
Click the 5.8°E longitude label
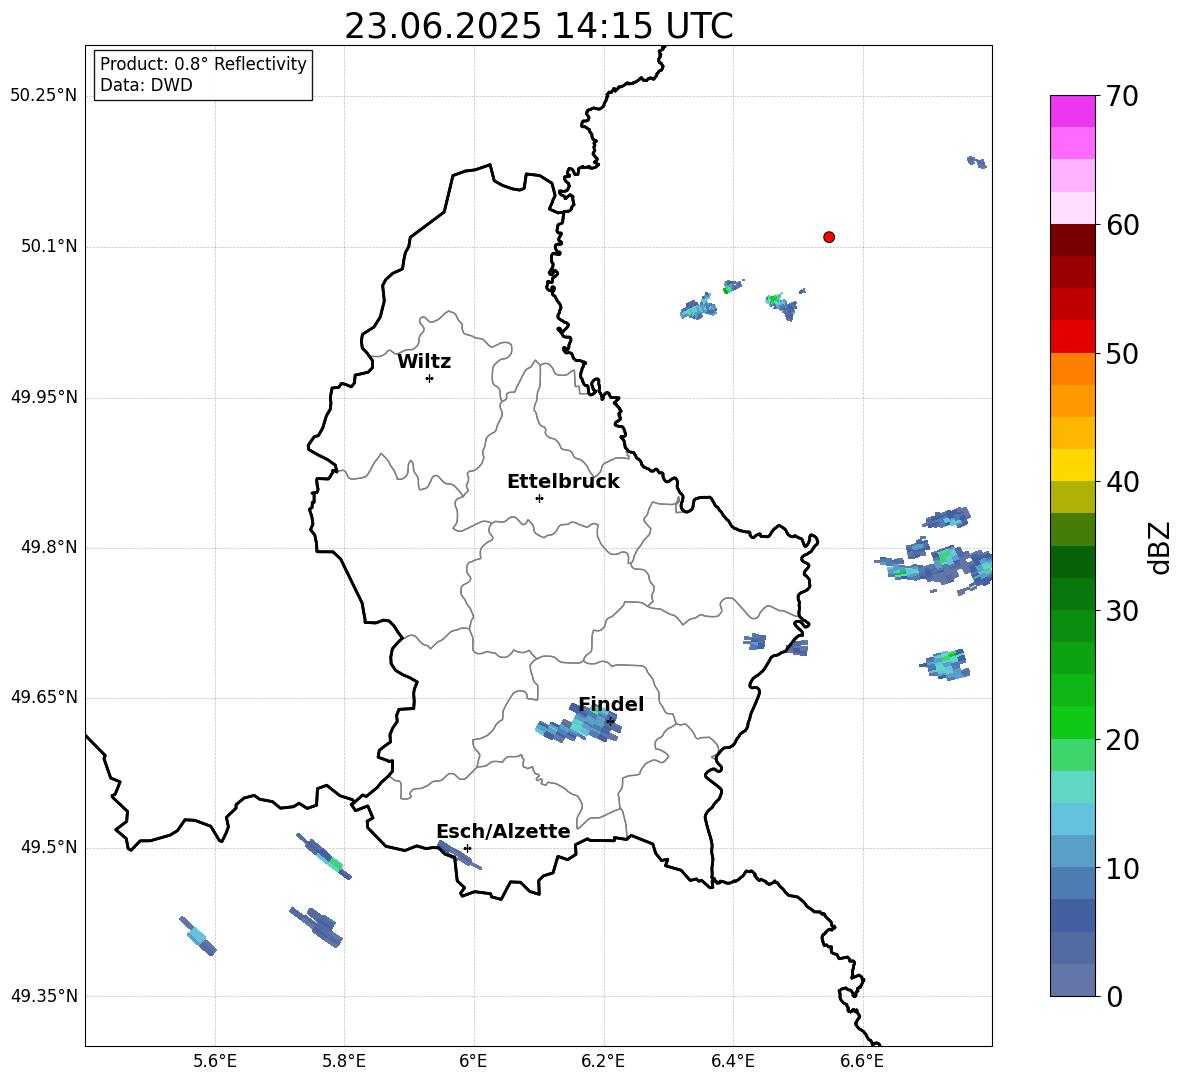(344, 1061)
